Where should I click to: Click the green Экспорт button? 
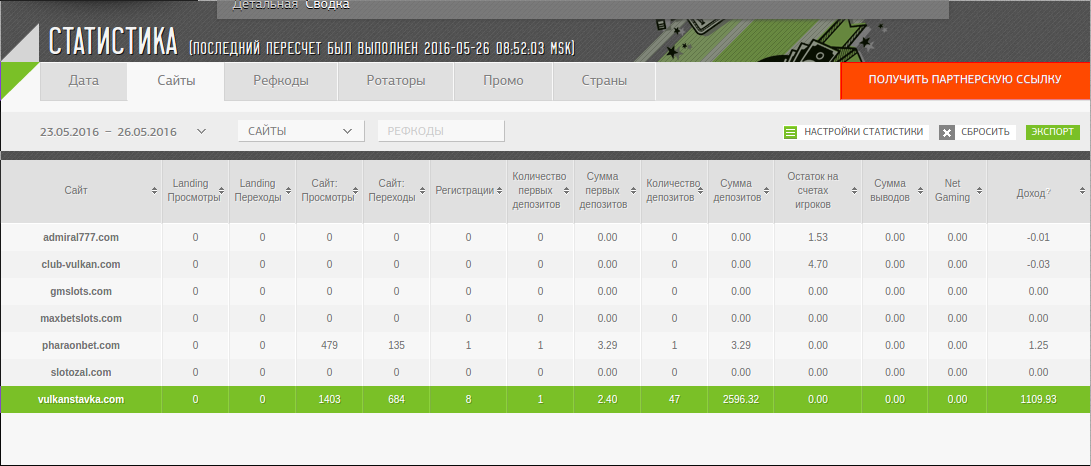(1053, 131)
